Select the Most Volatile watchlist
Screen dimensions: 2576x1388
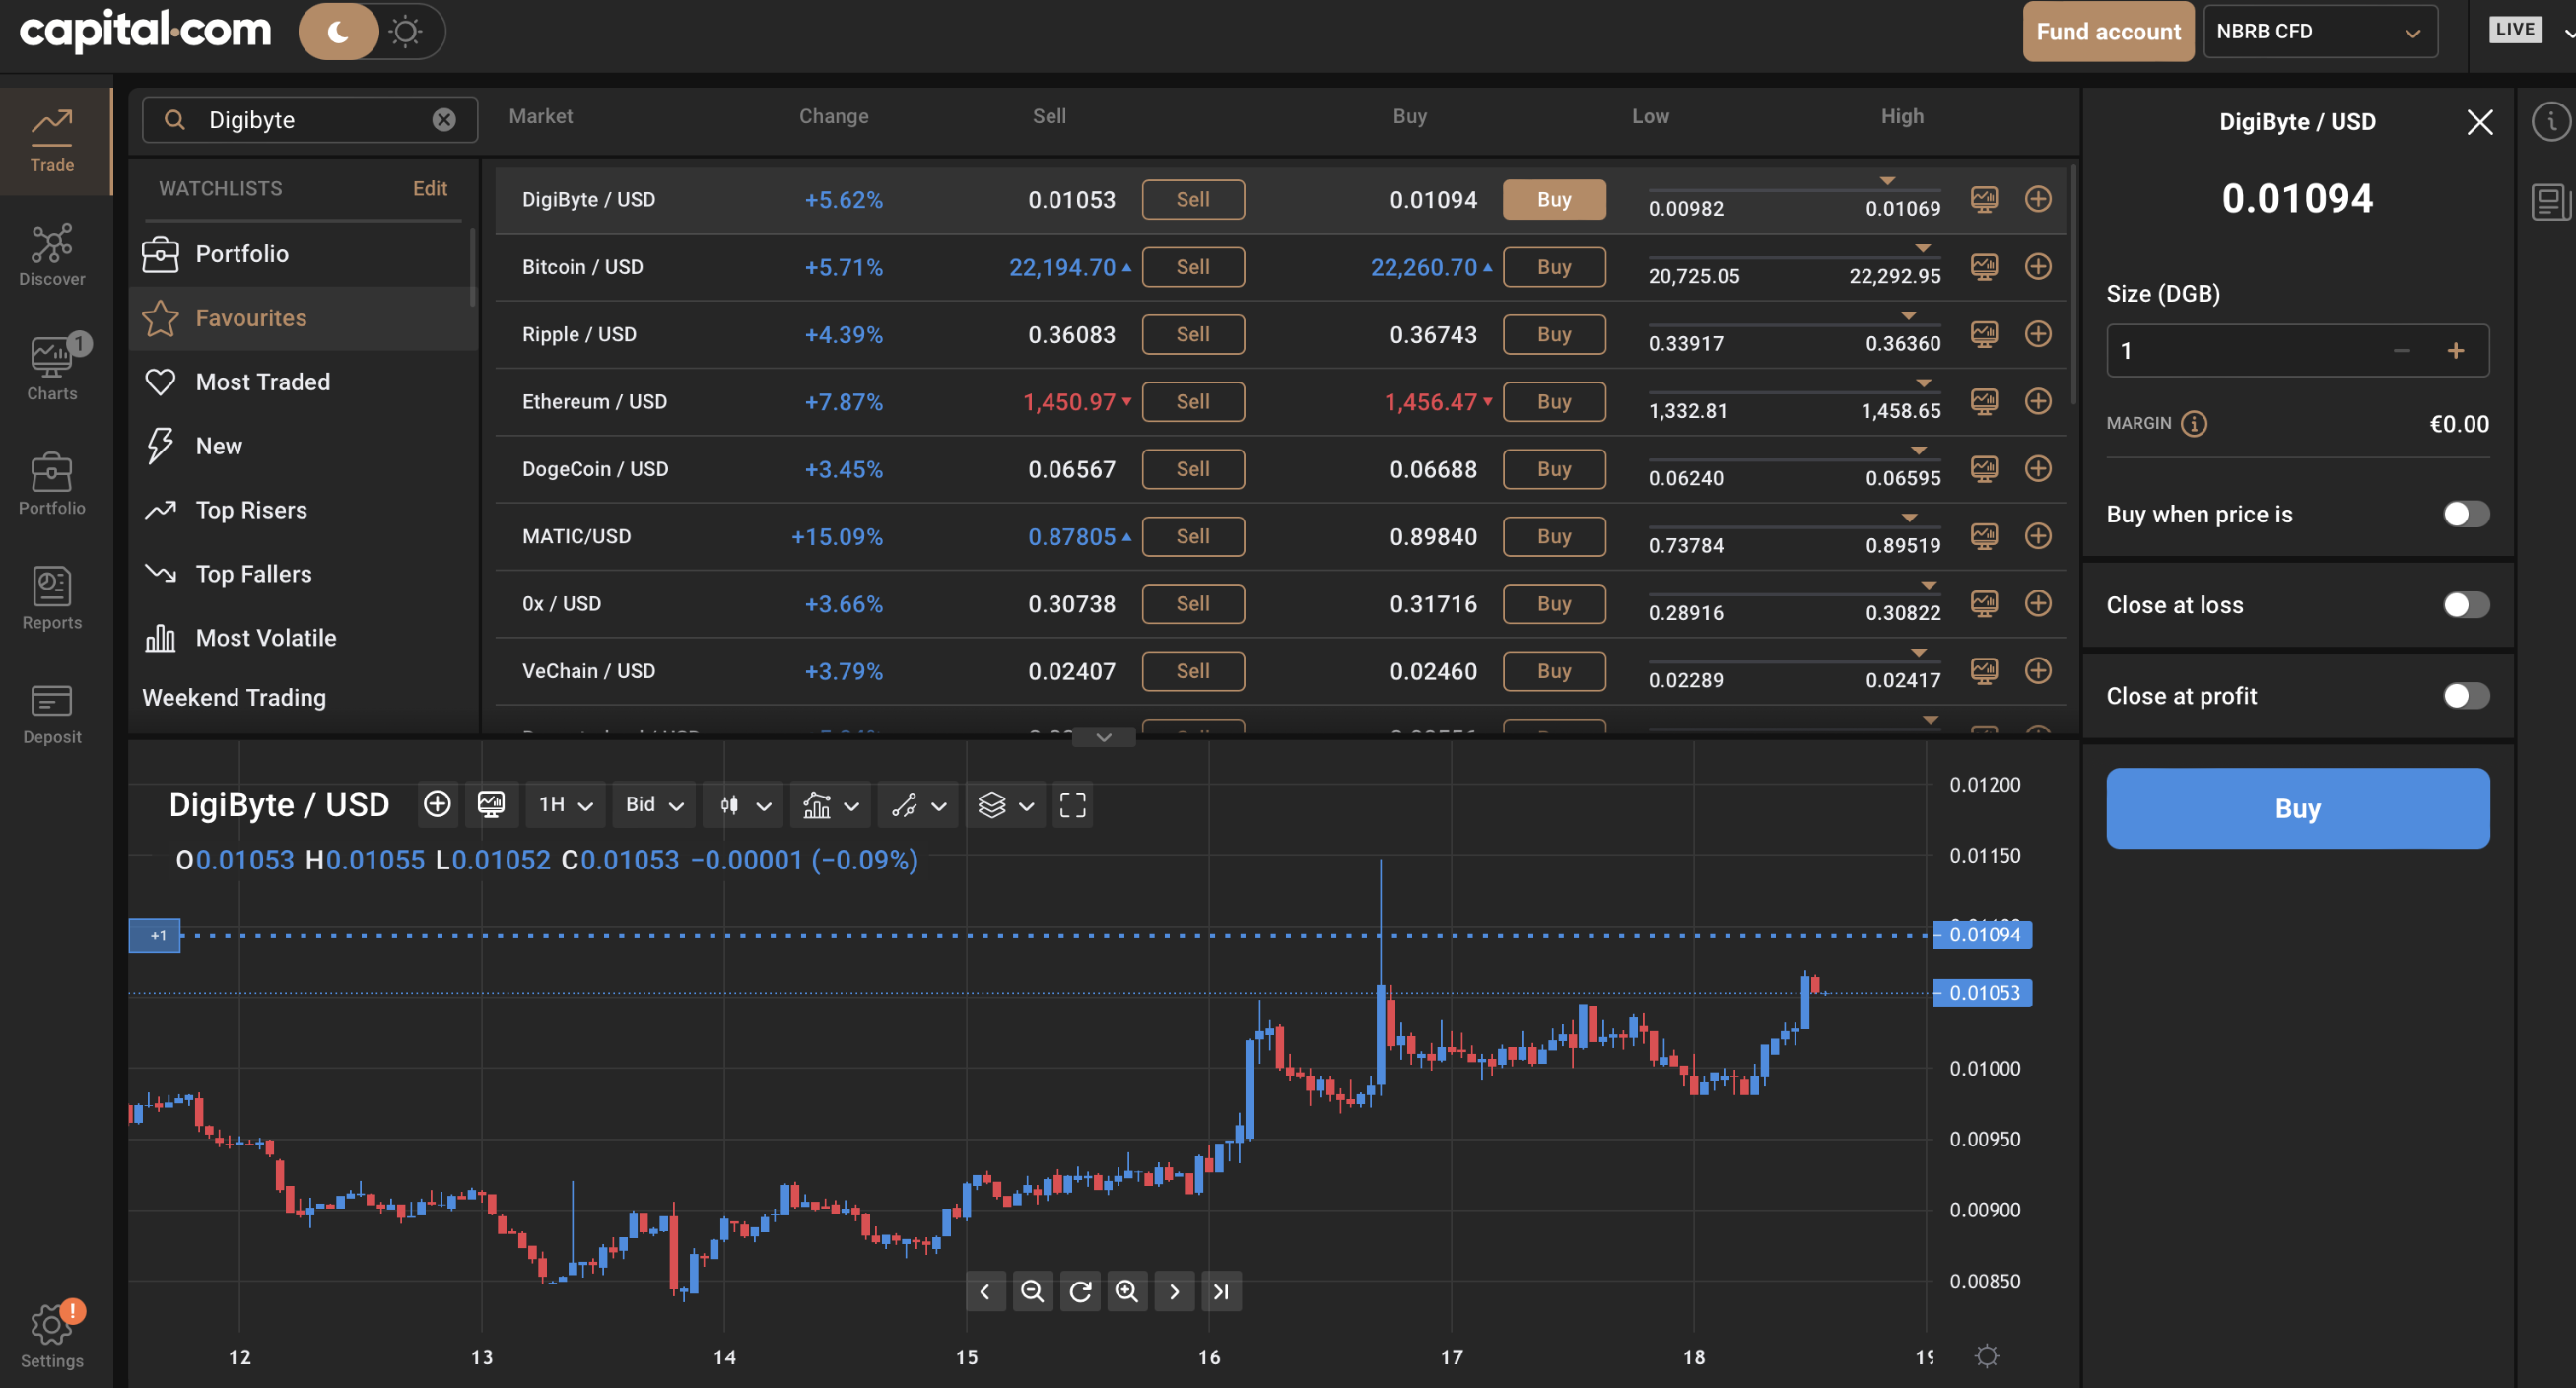(x=302, y=638)
